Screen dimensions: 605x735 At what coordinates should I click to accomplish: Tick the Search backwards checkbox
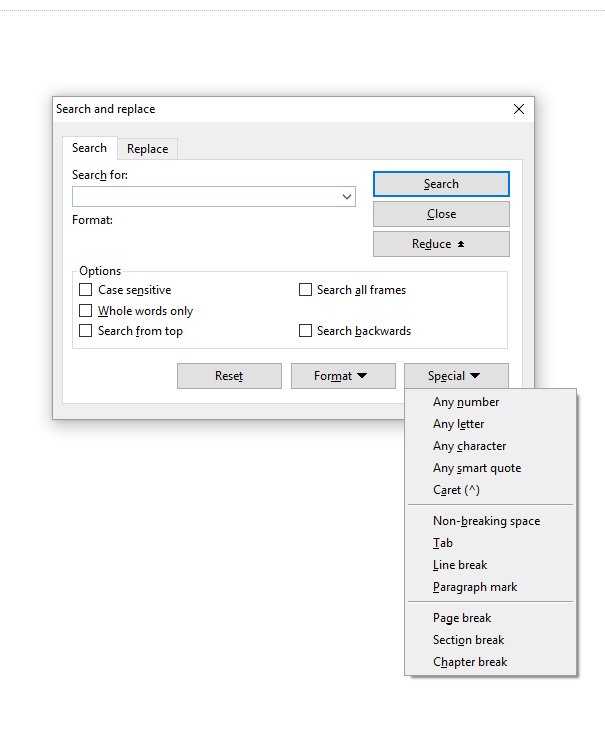[306, 331]
